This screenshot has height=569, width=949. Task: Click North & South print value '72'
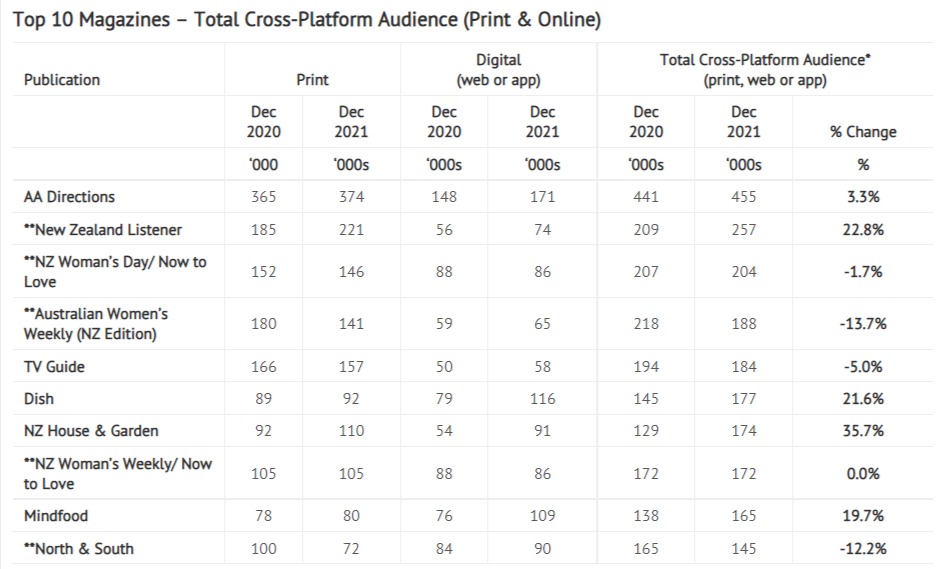pyautogui.click(x=351, y=549)
